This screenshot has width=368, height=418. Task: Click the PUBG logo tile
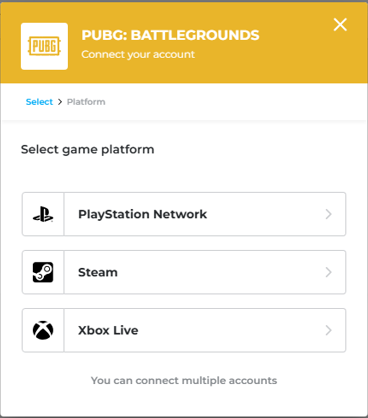pos(44,46)
